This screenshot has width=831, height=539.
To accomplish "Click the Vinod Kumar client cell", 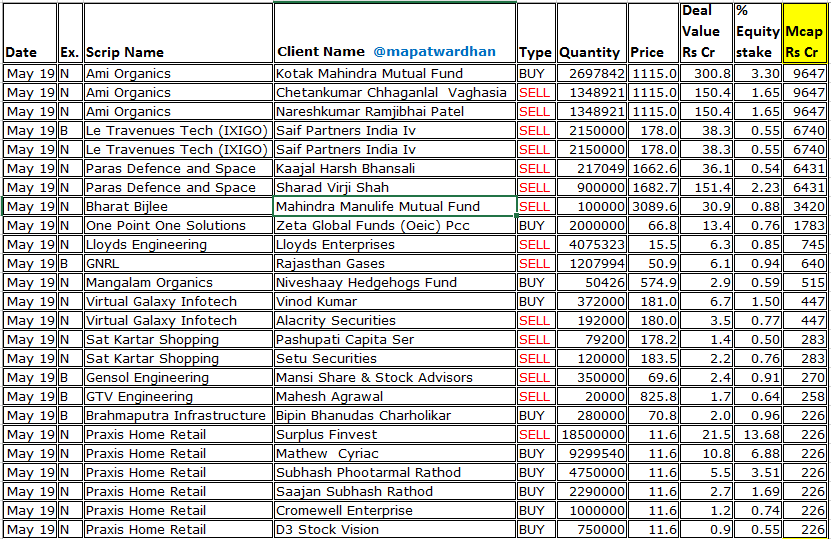I will point(395,302).
